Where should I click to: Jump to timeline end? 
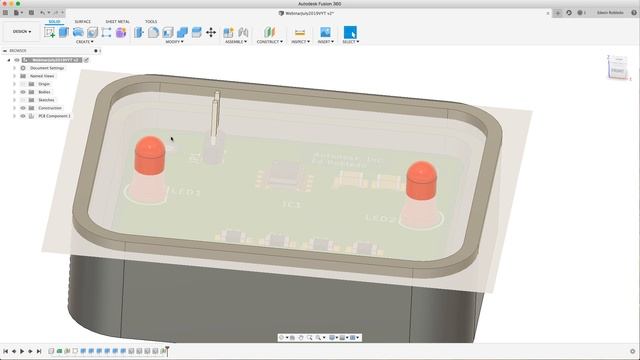click(39, 351)
